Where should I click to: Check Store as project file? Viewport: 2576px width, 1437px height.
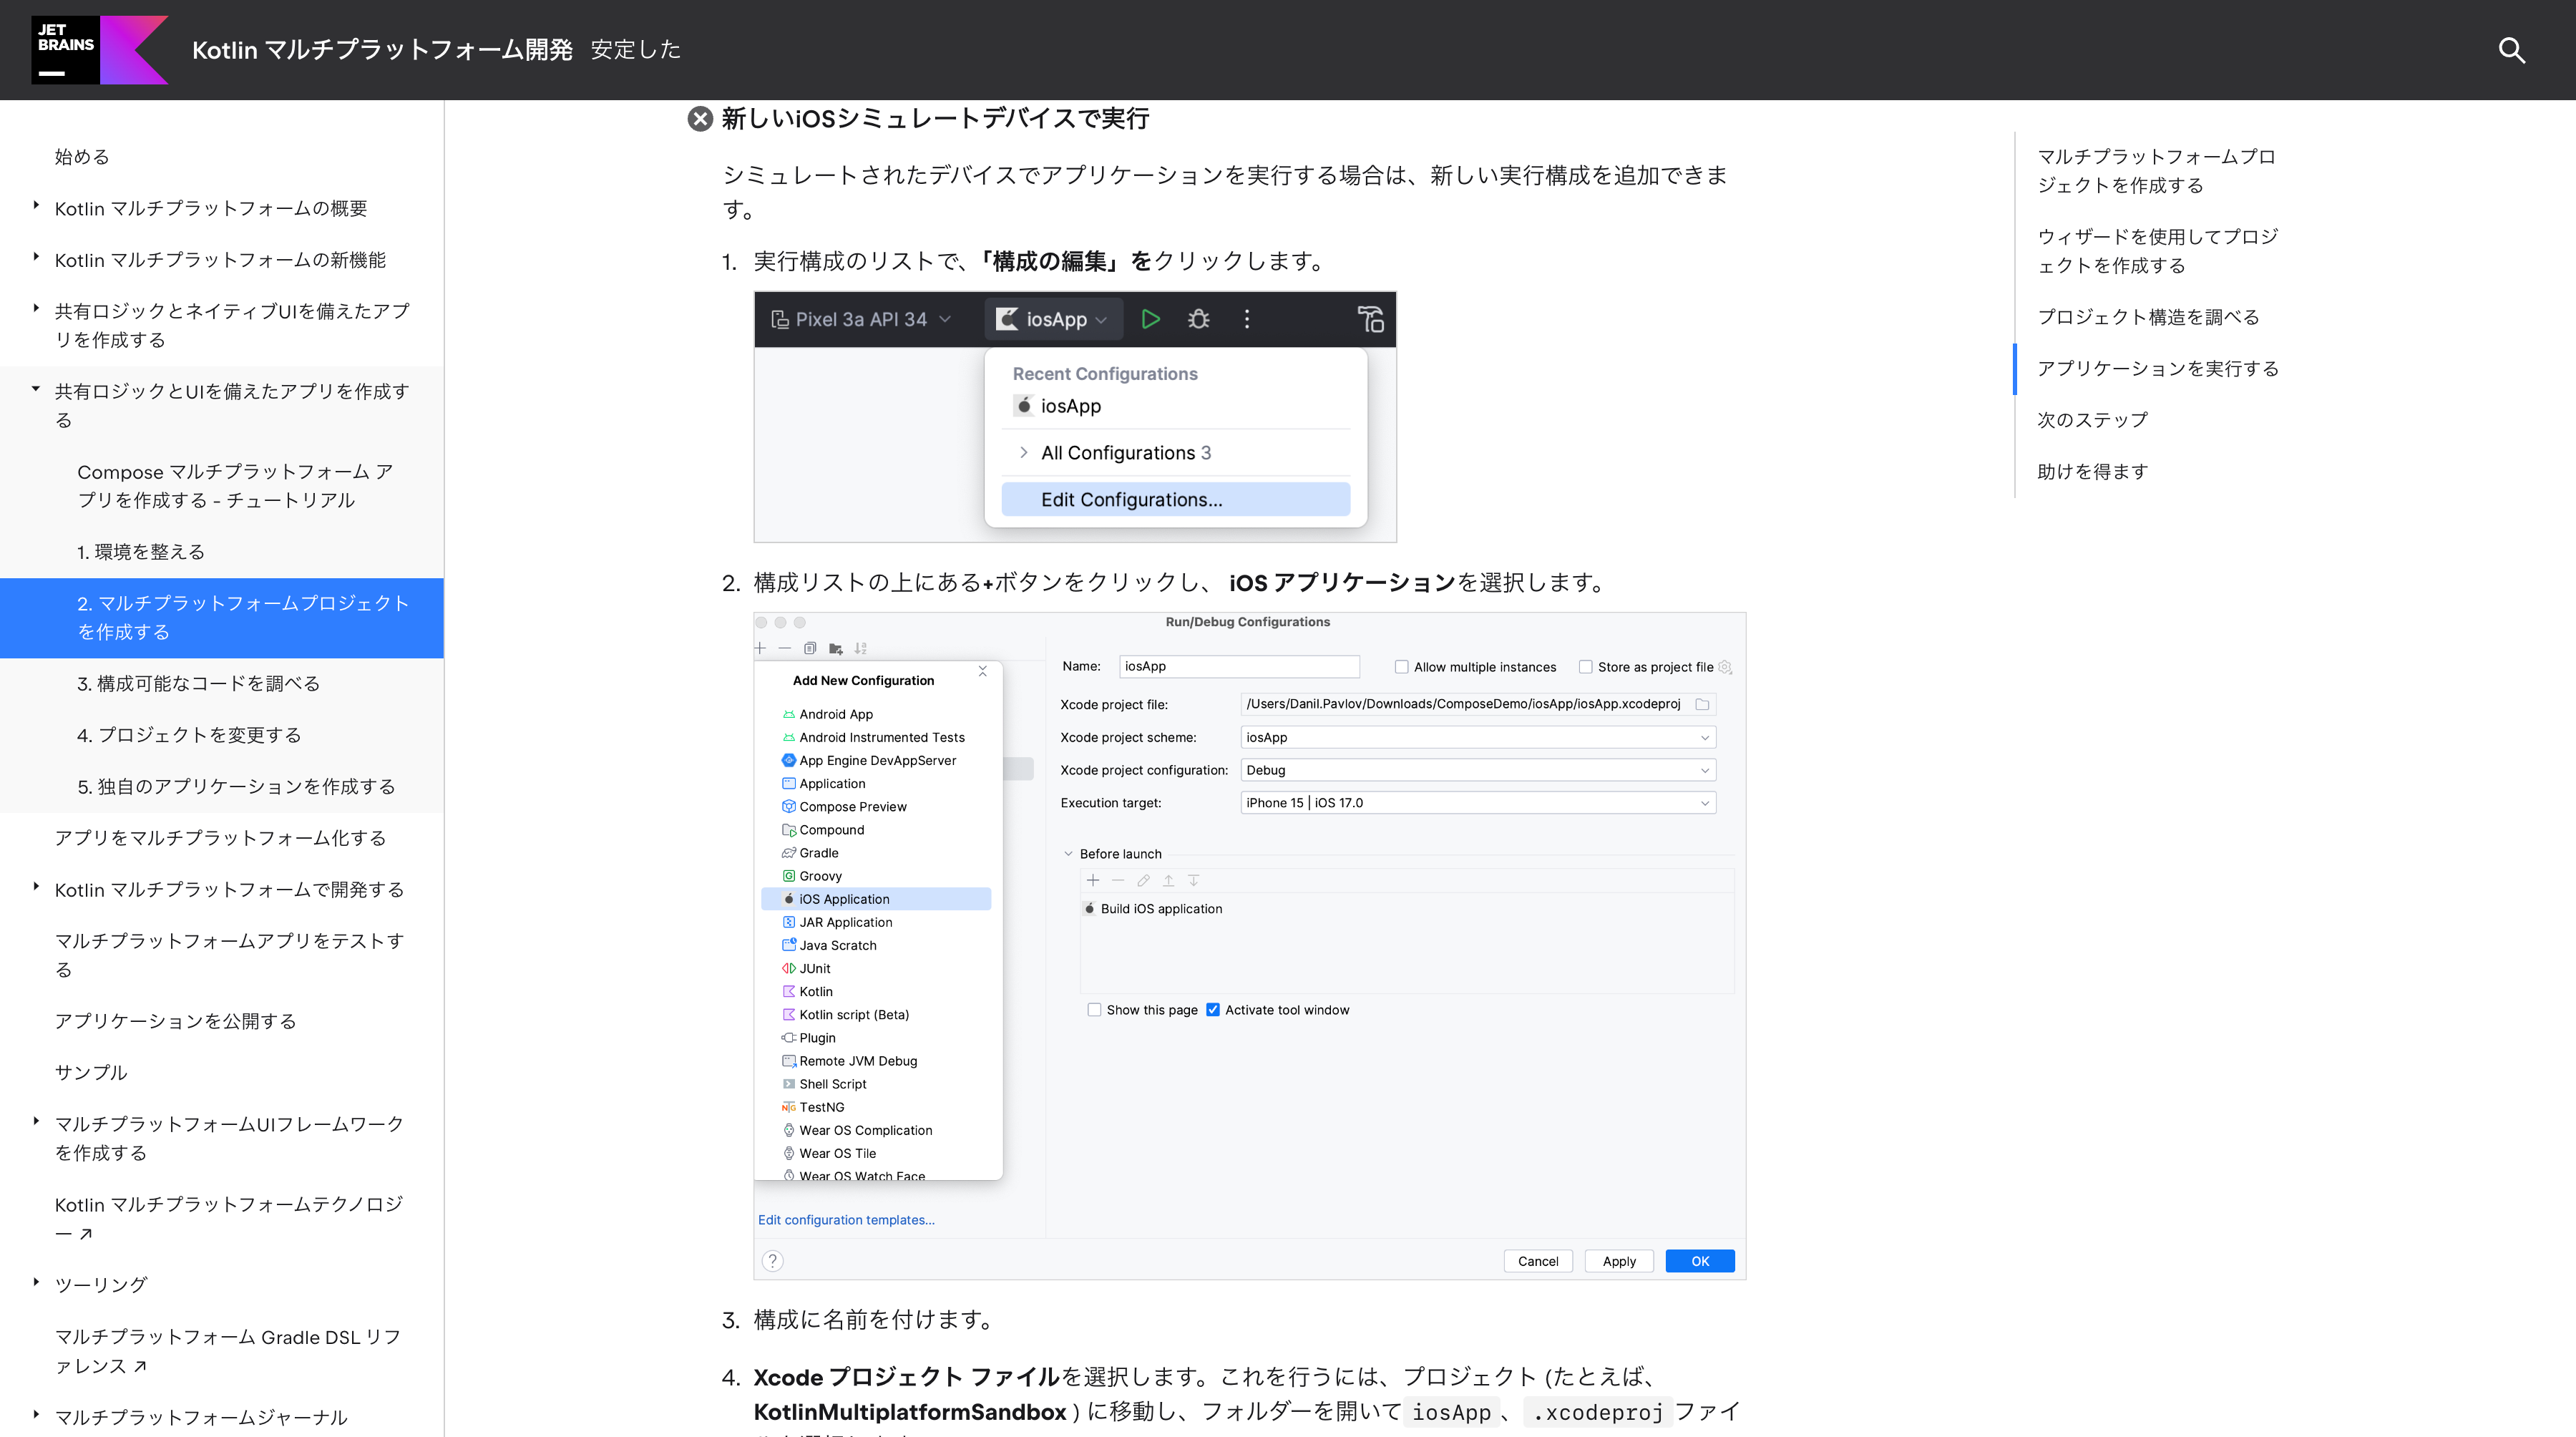pos(1585,667)
